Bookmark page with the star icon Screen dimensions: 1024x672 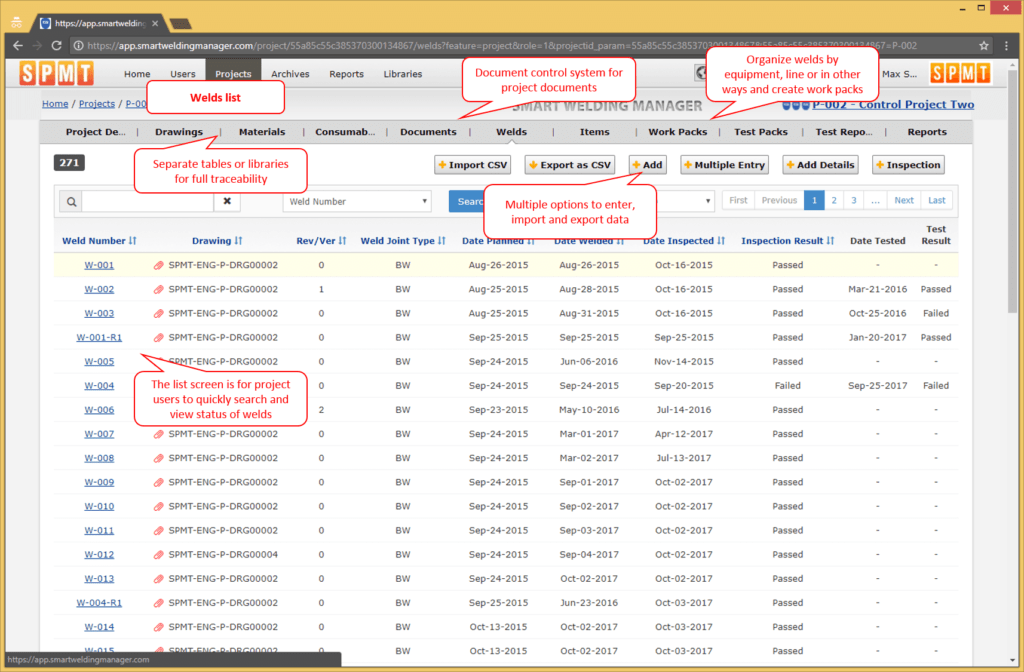click(x=984, y=46)
